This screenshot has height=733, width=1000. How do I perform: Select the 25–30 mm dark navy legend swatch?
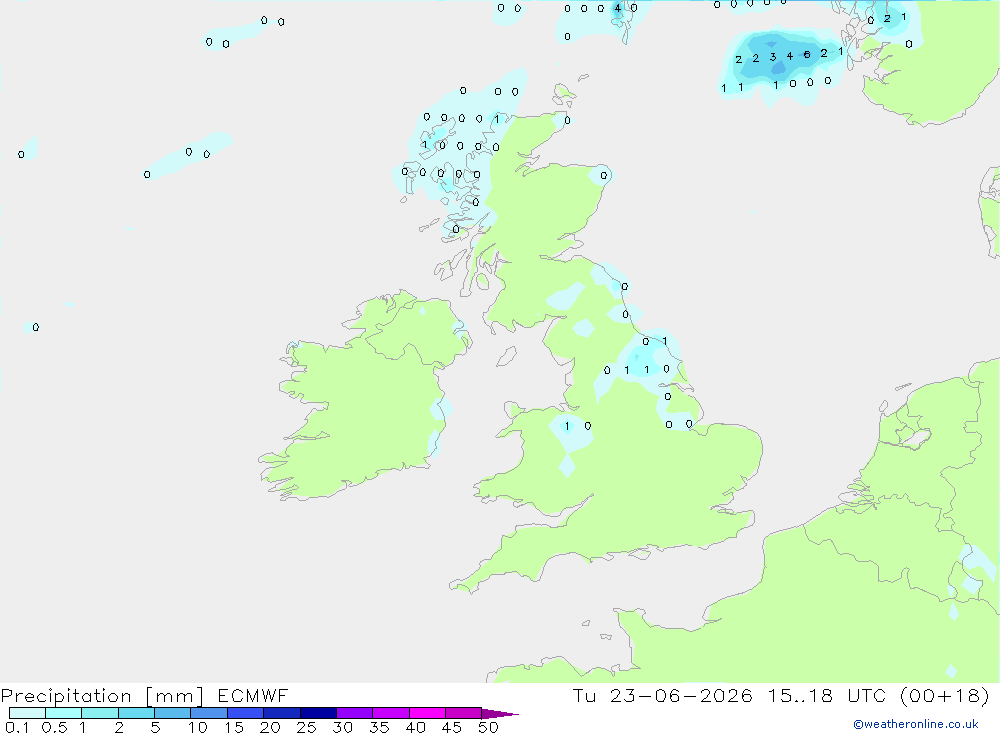pyautogui.click(x=318, y=713)
